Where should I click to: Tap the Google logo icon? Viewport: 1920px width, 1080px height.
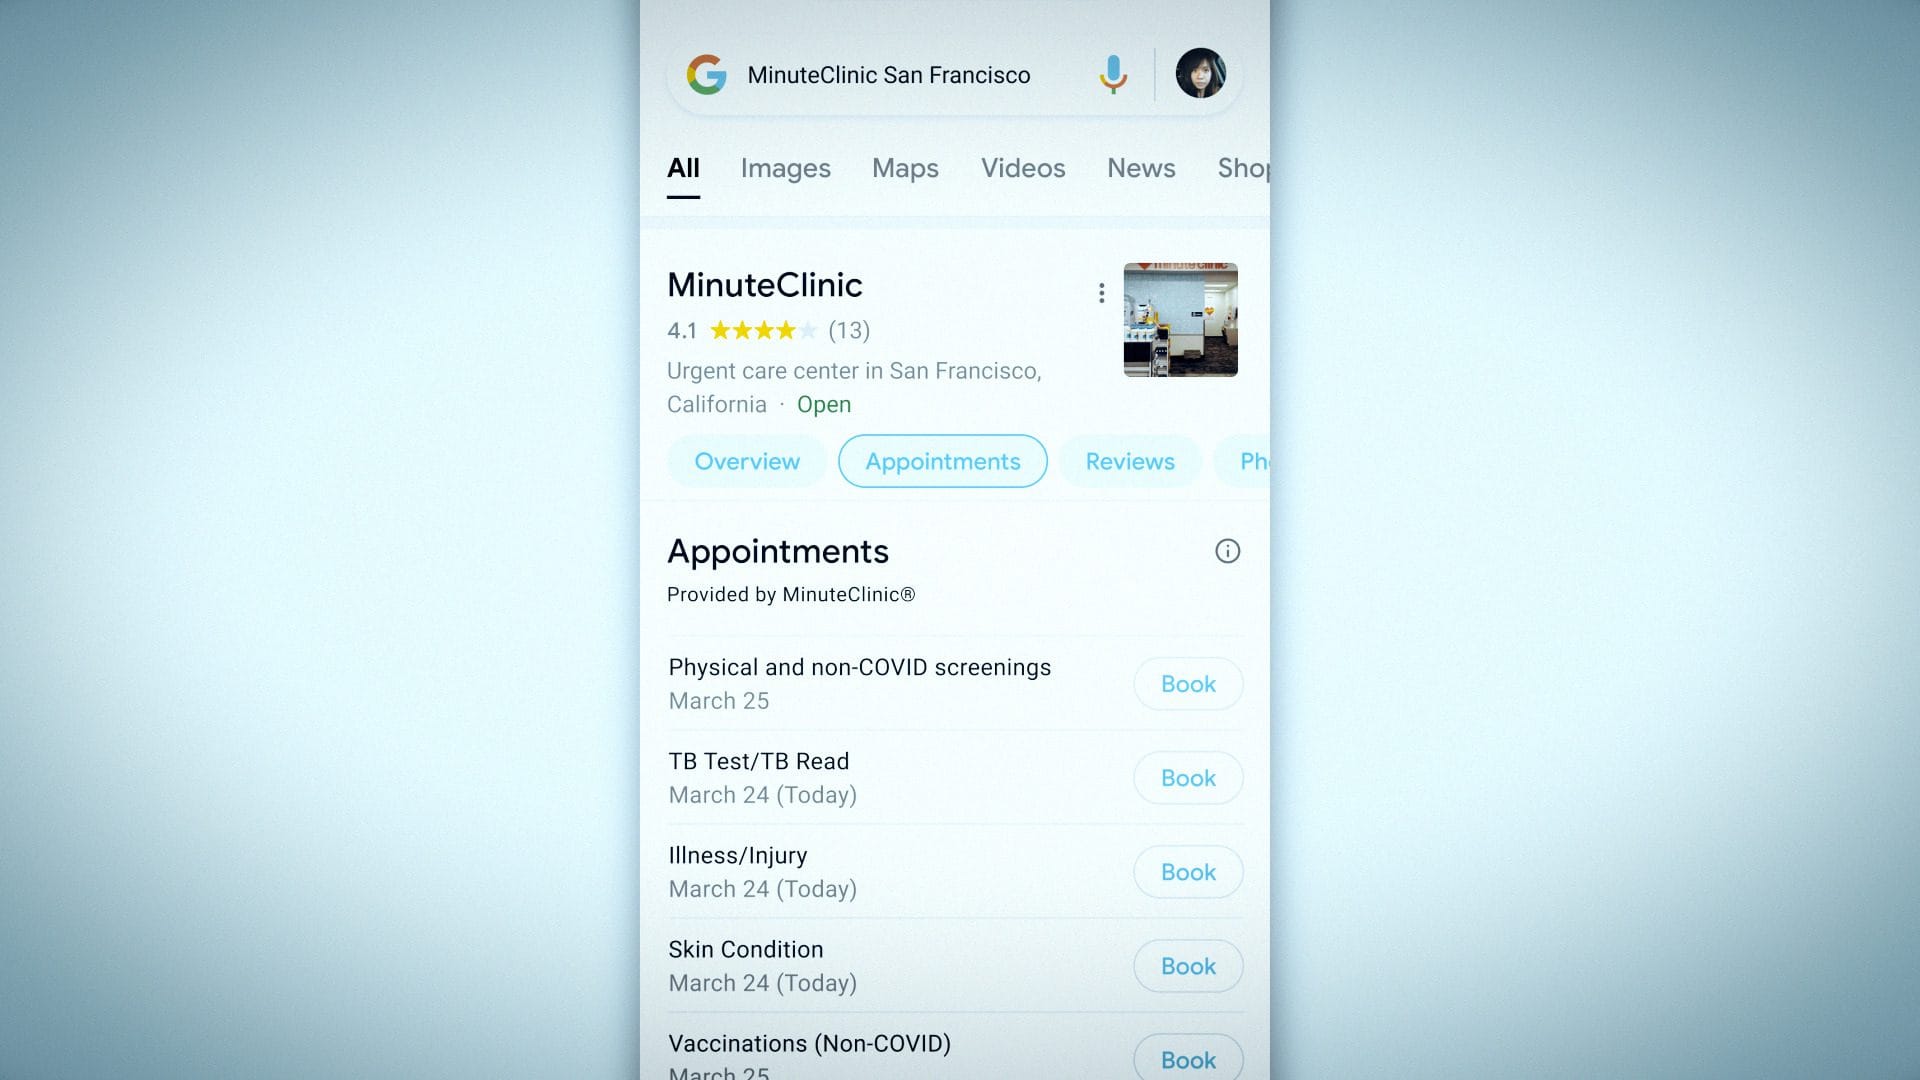[x=707, y=74]
